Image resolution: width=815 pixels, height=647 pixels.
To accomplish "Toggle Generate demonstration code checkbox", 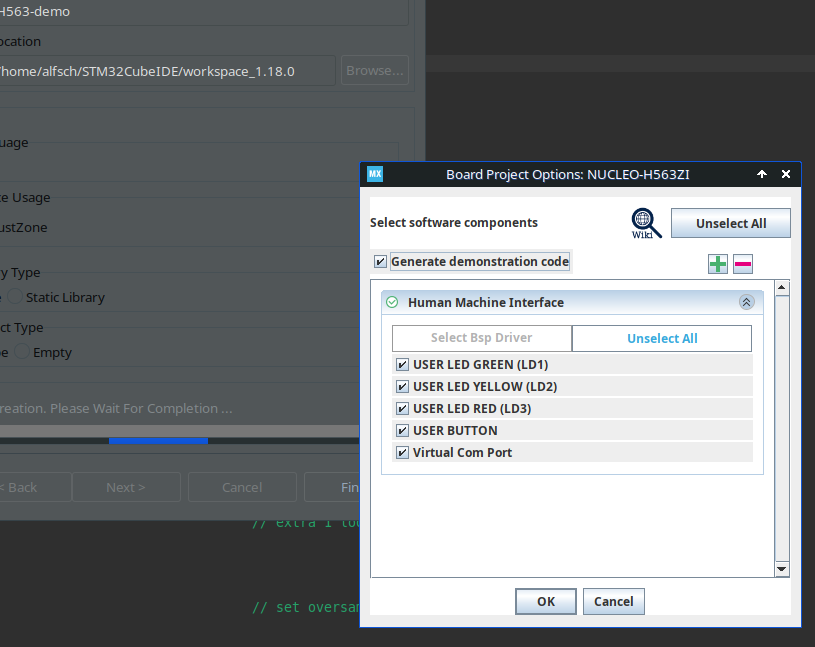I will pyautogui.click(x=380, y=261).
